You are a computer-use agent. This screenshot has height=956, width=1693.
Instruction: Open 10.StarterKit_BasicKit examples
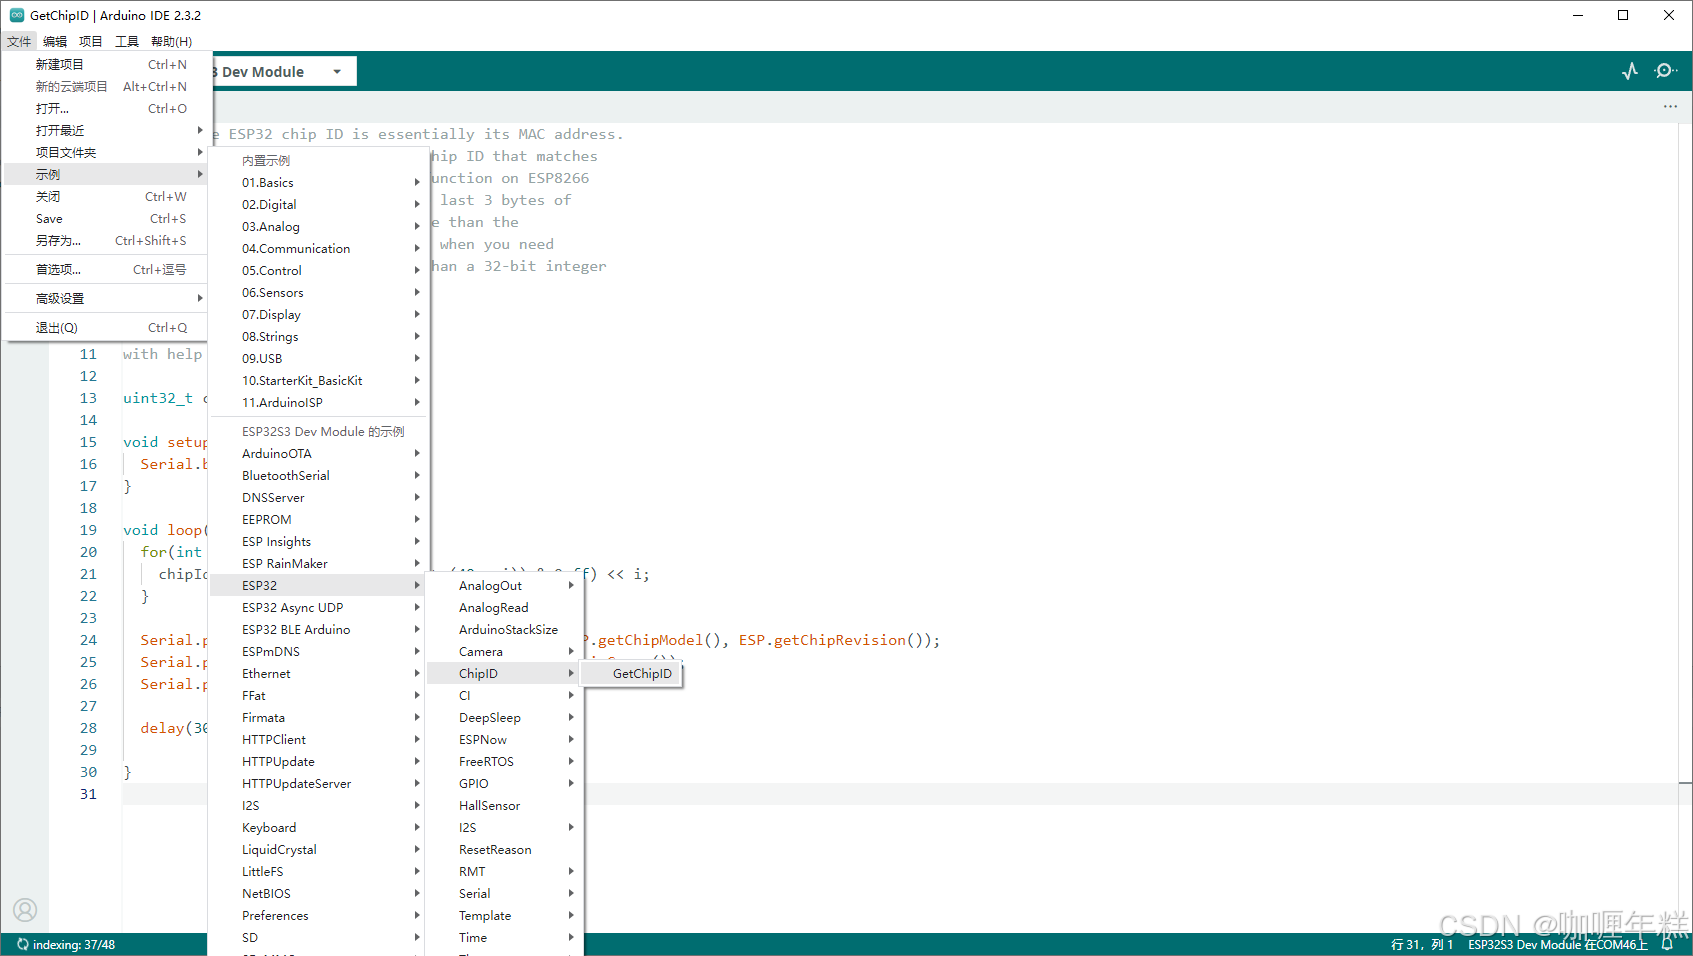(x=318, y=380)
